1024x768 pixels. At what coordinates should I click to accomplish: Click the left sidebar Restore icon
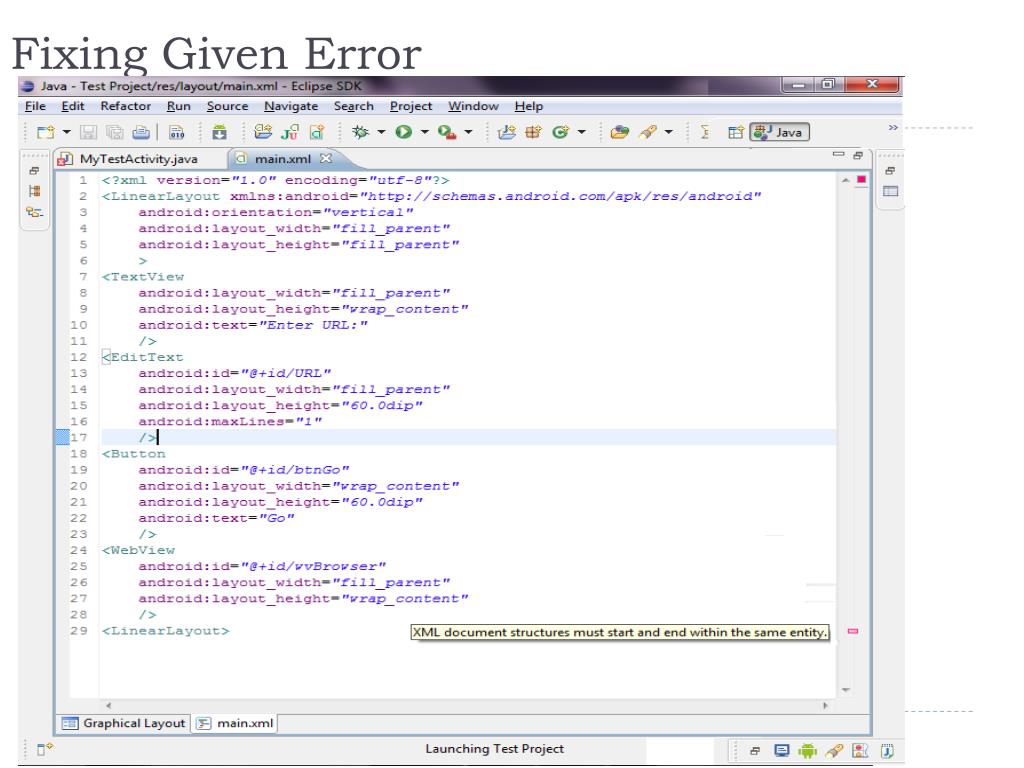pyautogui.click(x=34, y=171)
